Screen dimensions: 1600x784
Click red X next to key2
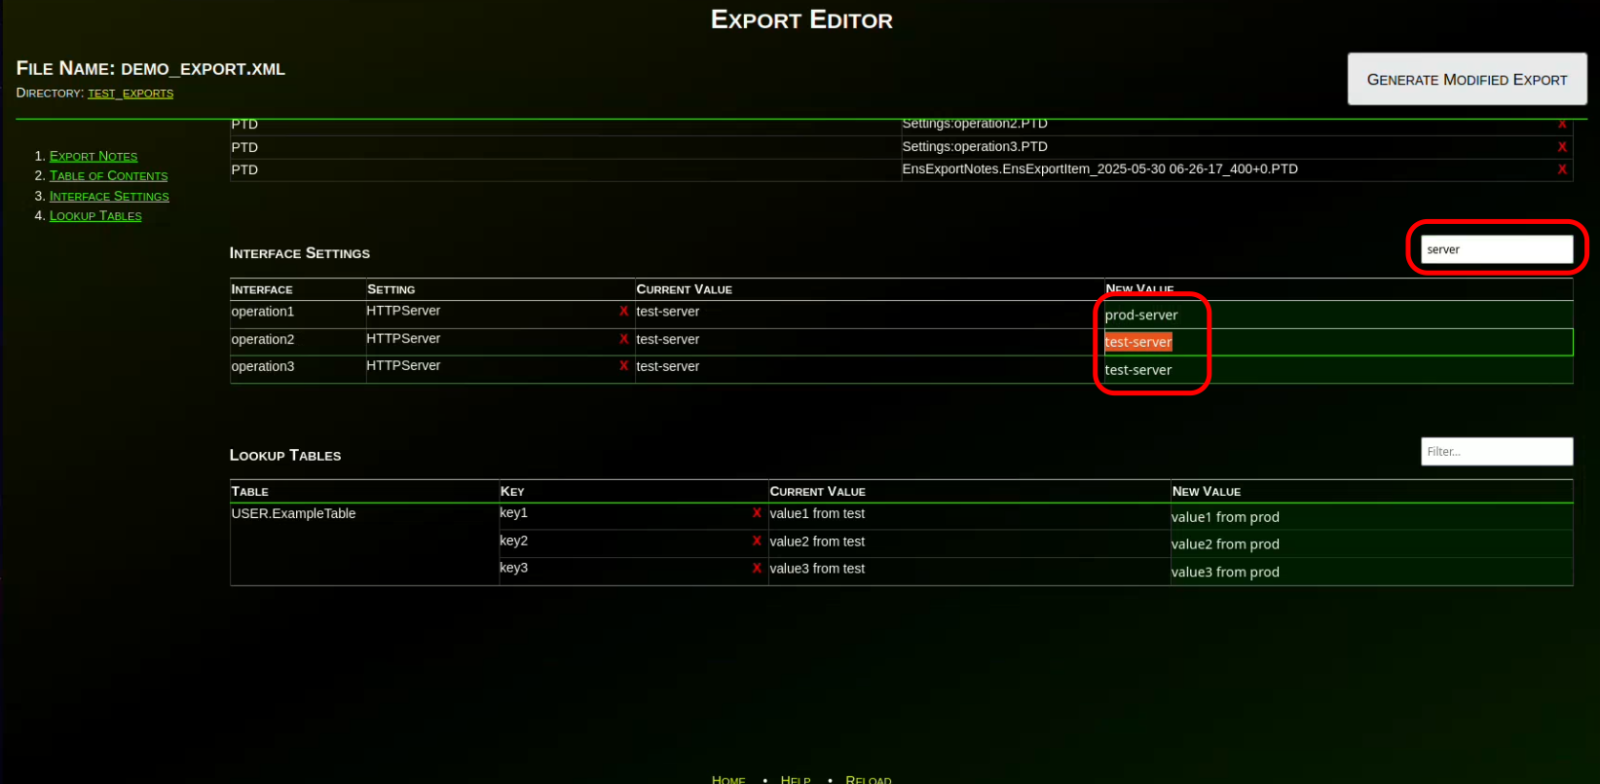pyautogui.click(x=757, y=541)
